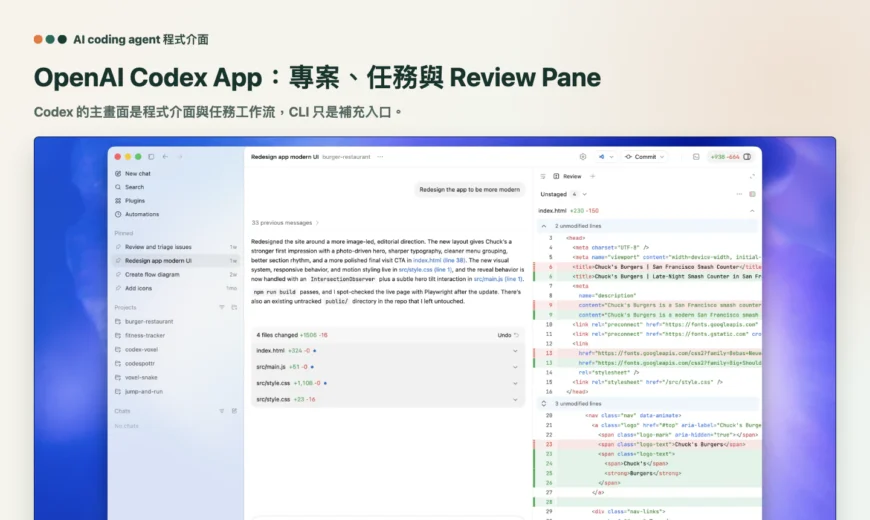Click the pin icon beside Add icons
Viewport: 870px width, 520px height.
pos(118,289)
